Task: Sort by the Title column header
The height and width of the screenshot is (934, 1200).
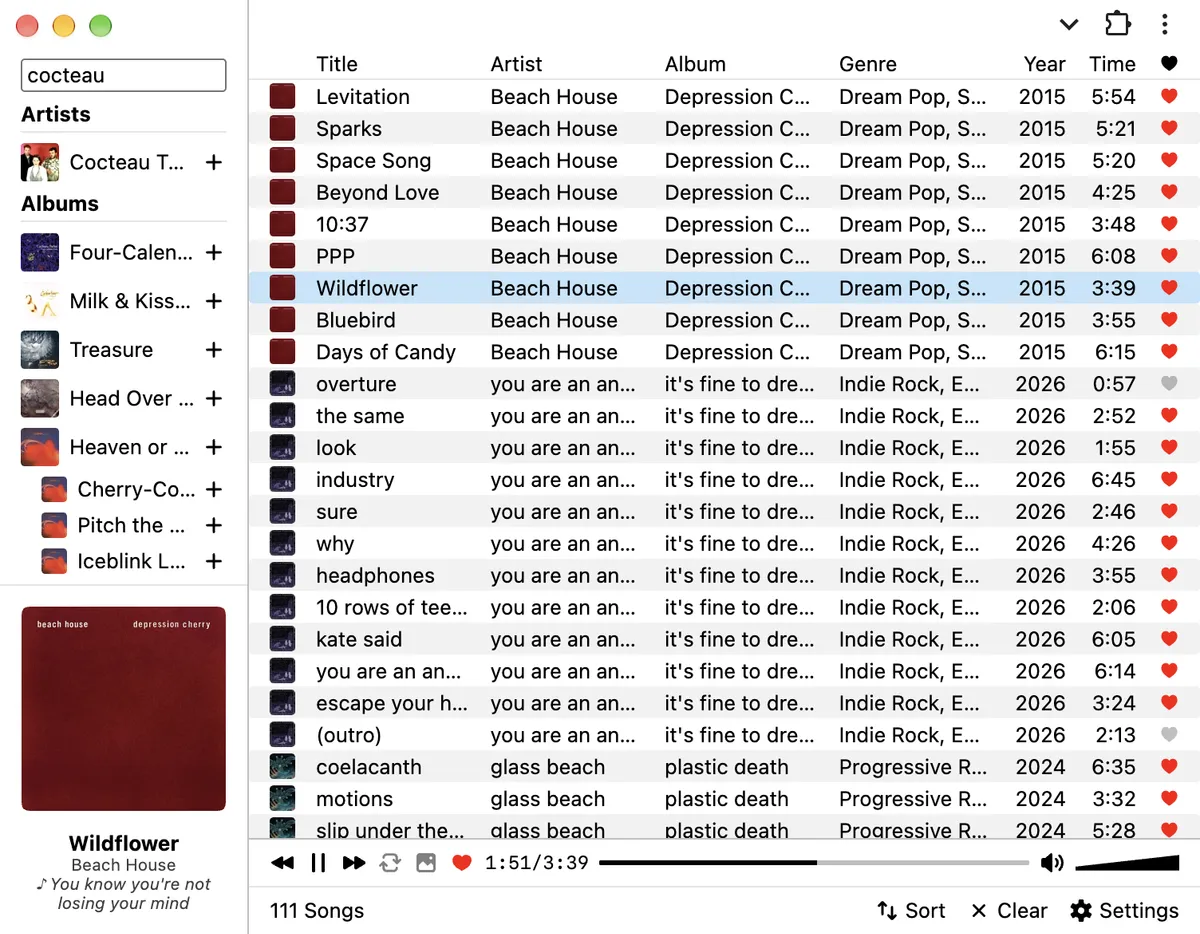Action: click(x=337, y=64)
